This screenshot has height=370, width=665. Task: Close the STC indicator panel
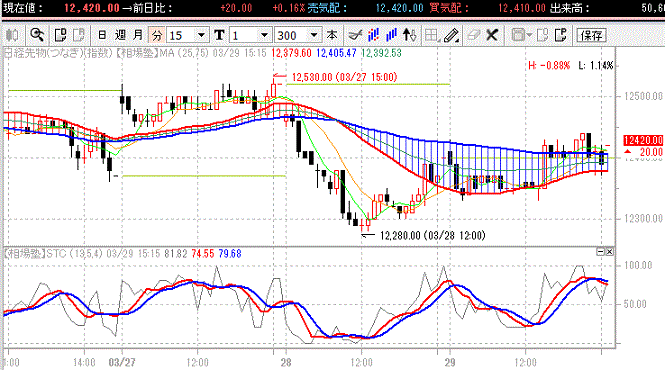click(609, 252)
